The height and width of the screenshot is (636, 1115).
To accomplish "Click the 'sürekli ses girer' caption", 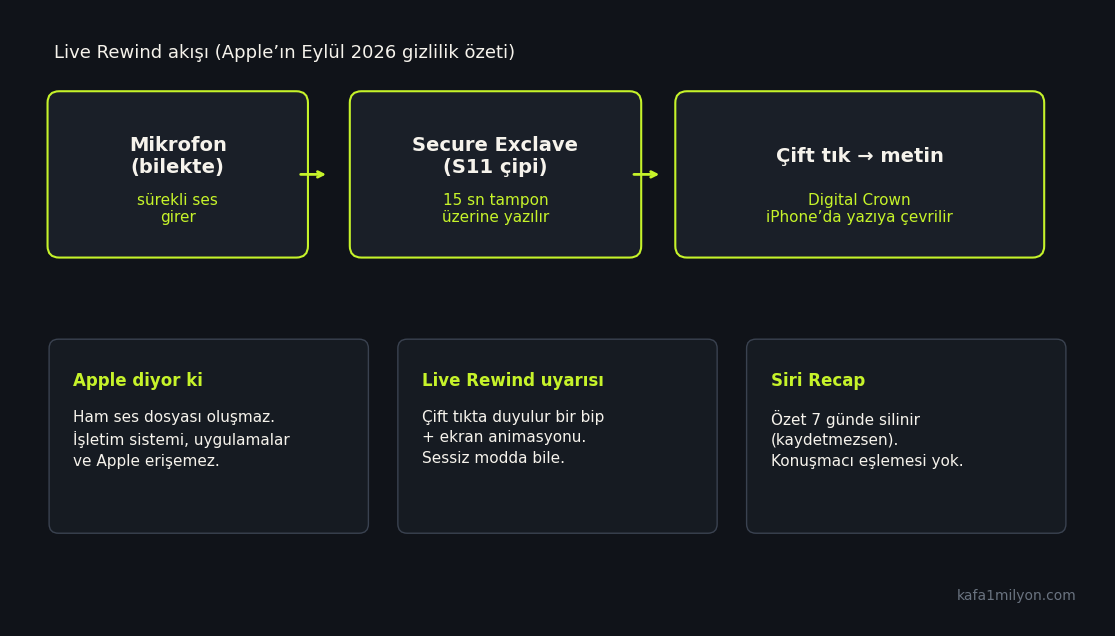I will click(x=178, y=208).
